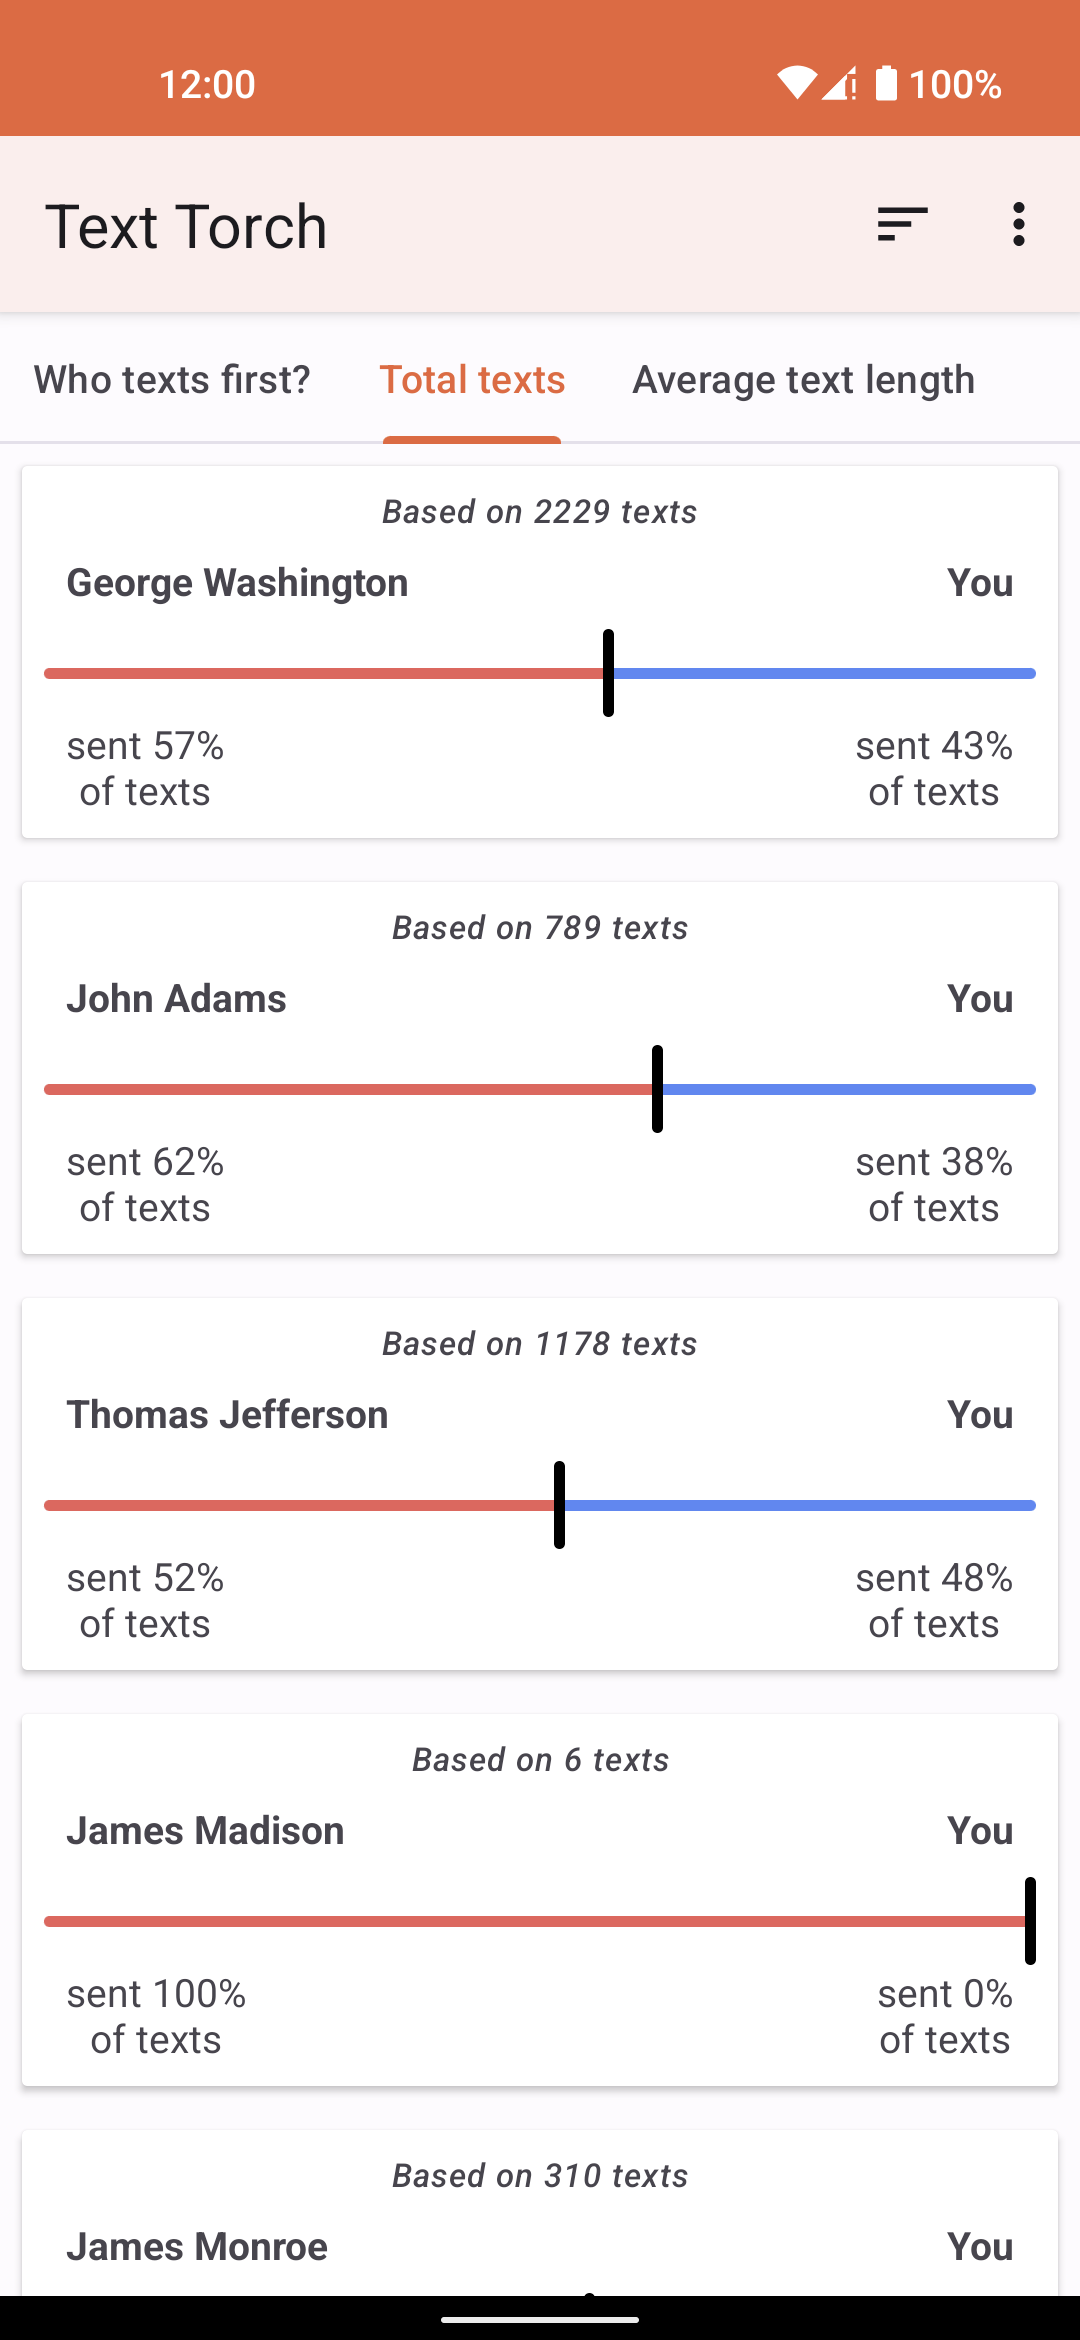Open the sort options icon
The image size is (1080, 2340).
point(902,225)
